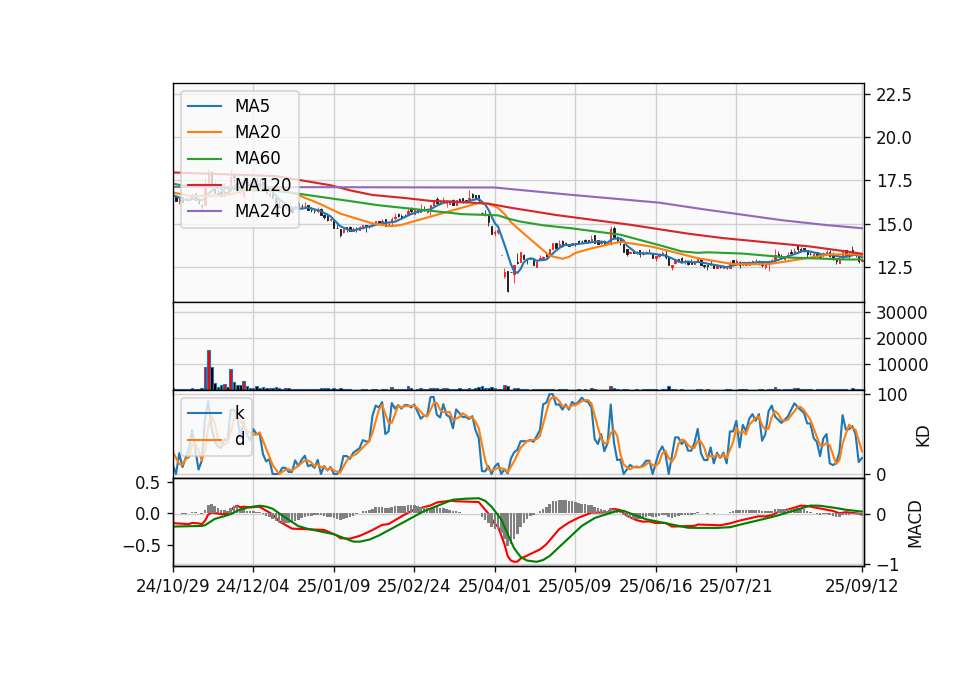Click the MA120 legend label
Viewport: 960px width, 690px height.
[x=263, y=185]
